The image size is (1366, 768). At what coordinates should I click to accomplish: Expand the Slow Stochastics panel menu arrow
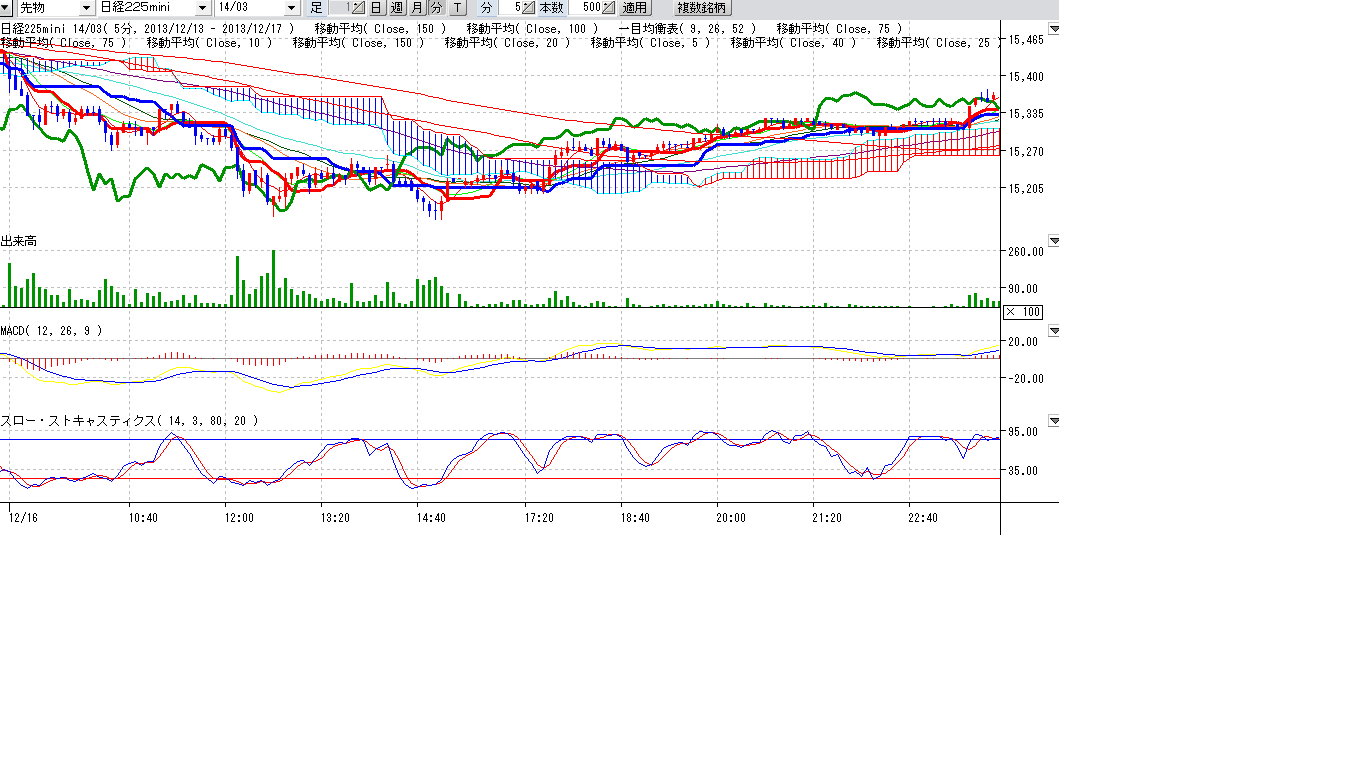pos(1053,421)
